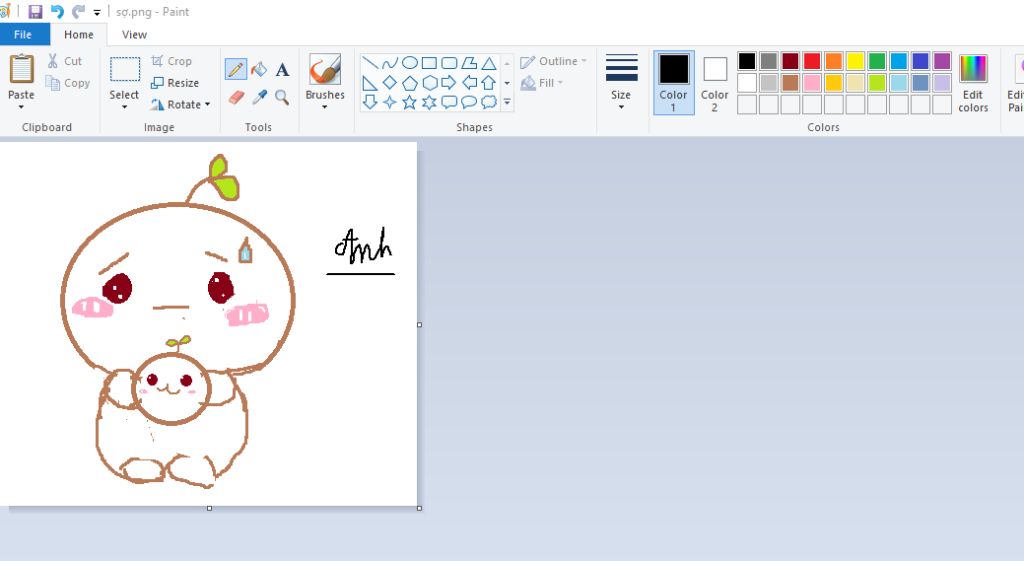Pick the yellow color swatch
Image resolution: width=1024 pixels, height=561 pixels.
pyautogui.click(x=855, y=61)
